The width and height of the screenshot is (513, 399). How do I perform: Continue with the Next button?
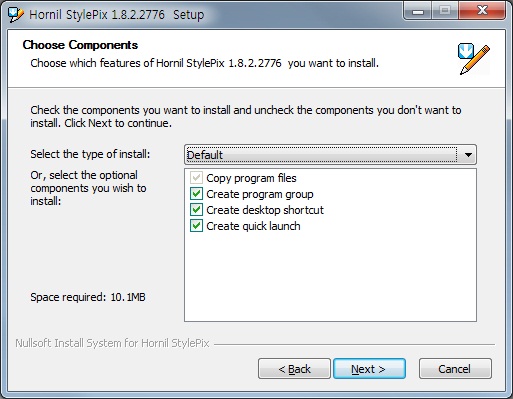[369, 369]
